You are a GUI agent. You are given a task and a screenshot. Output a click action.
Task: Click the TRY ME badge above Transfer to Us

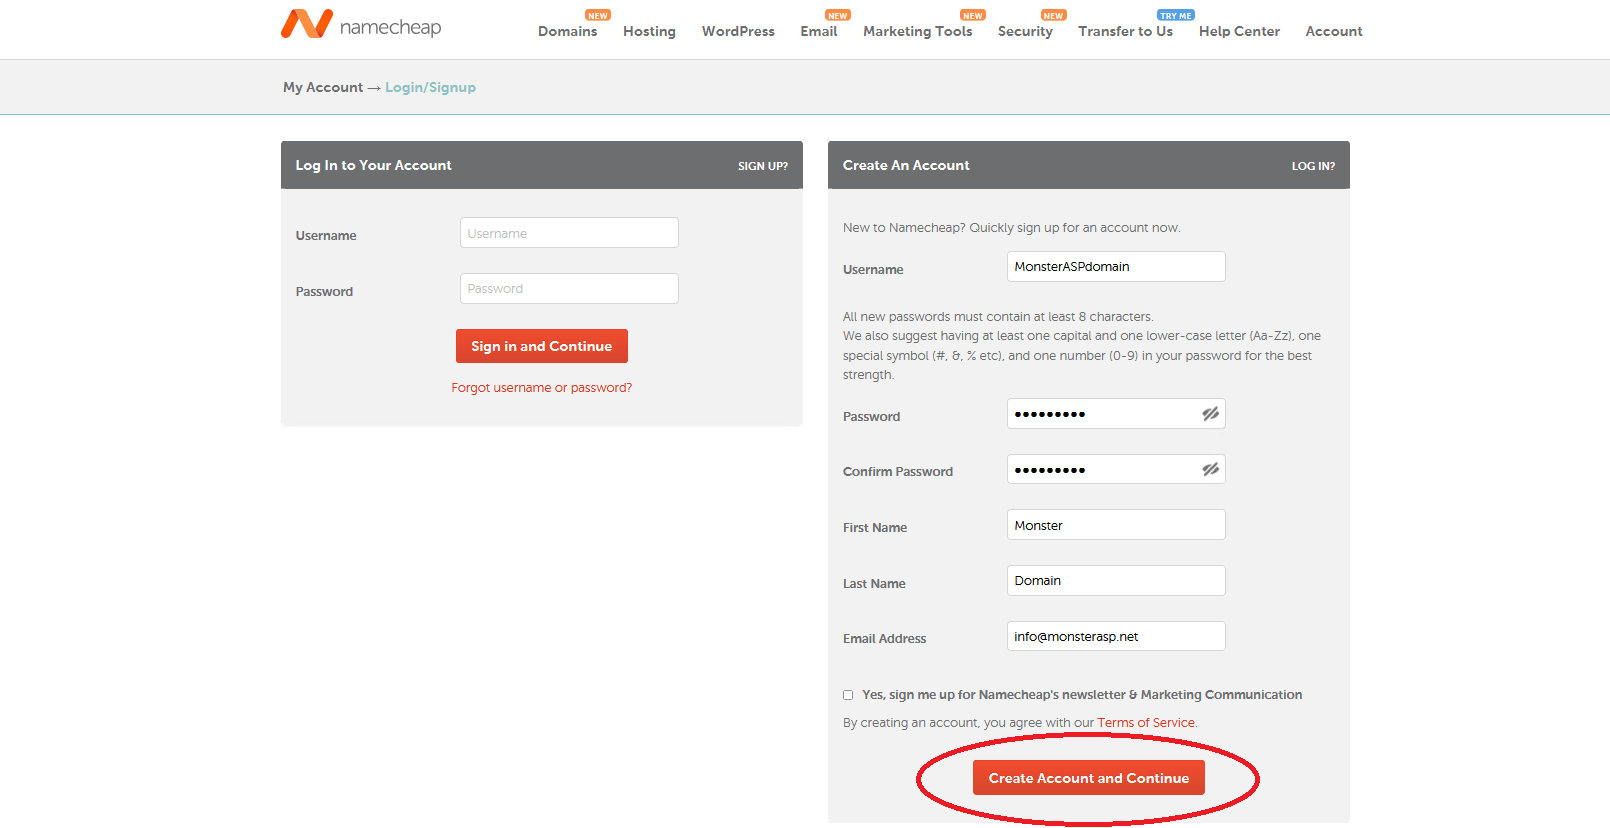1175,15
